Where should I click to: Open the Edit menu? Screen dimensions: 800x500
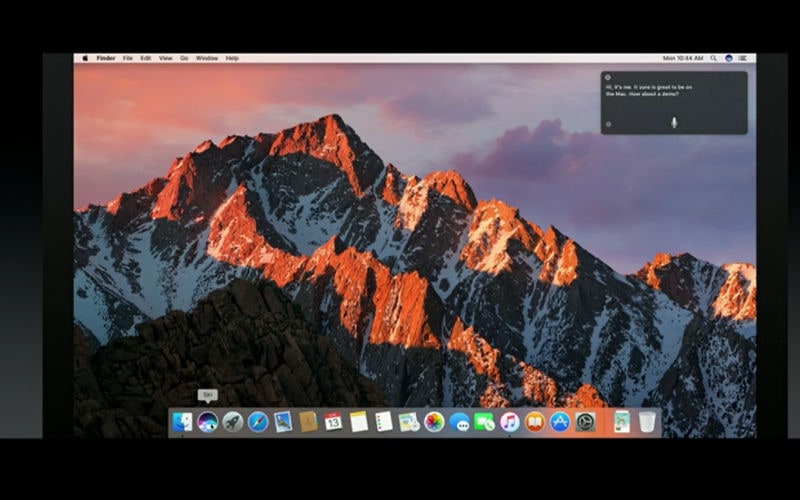click(146, 58)
